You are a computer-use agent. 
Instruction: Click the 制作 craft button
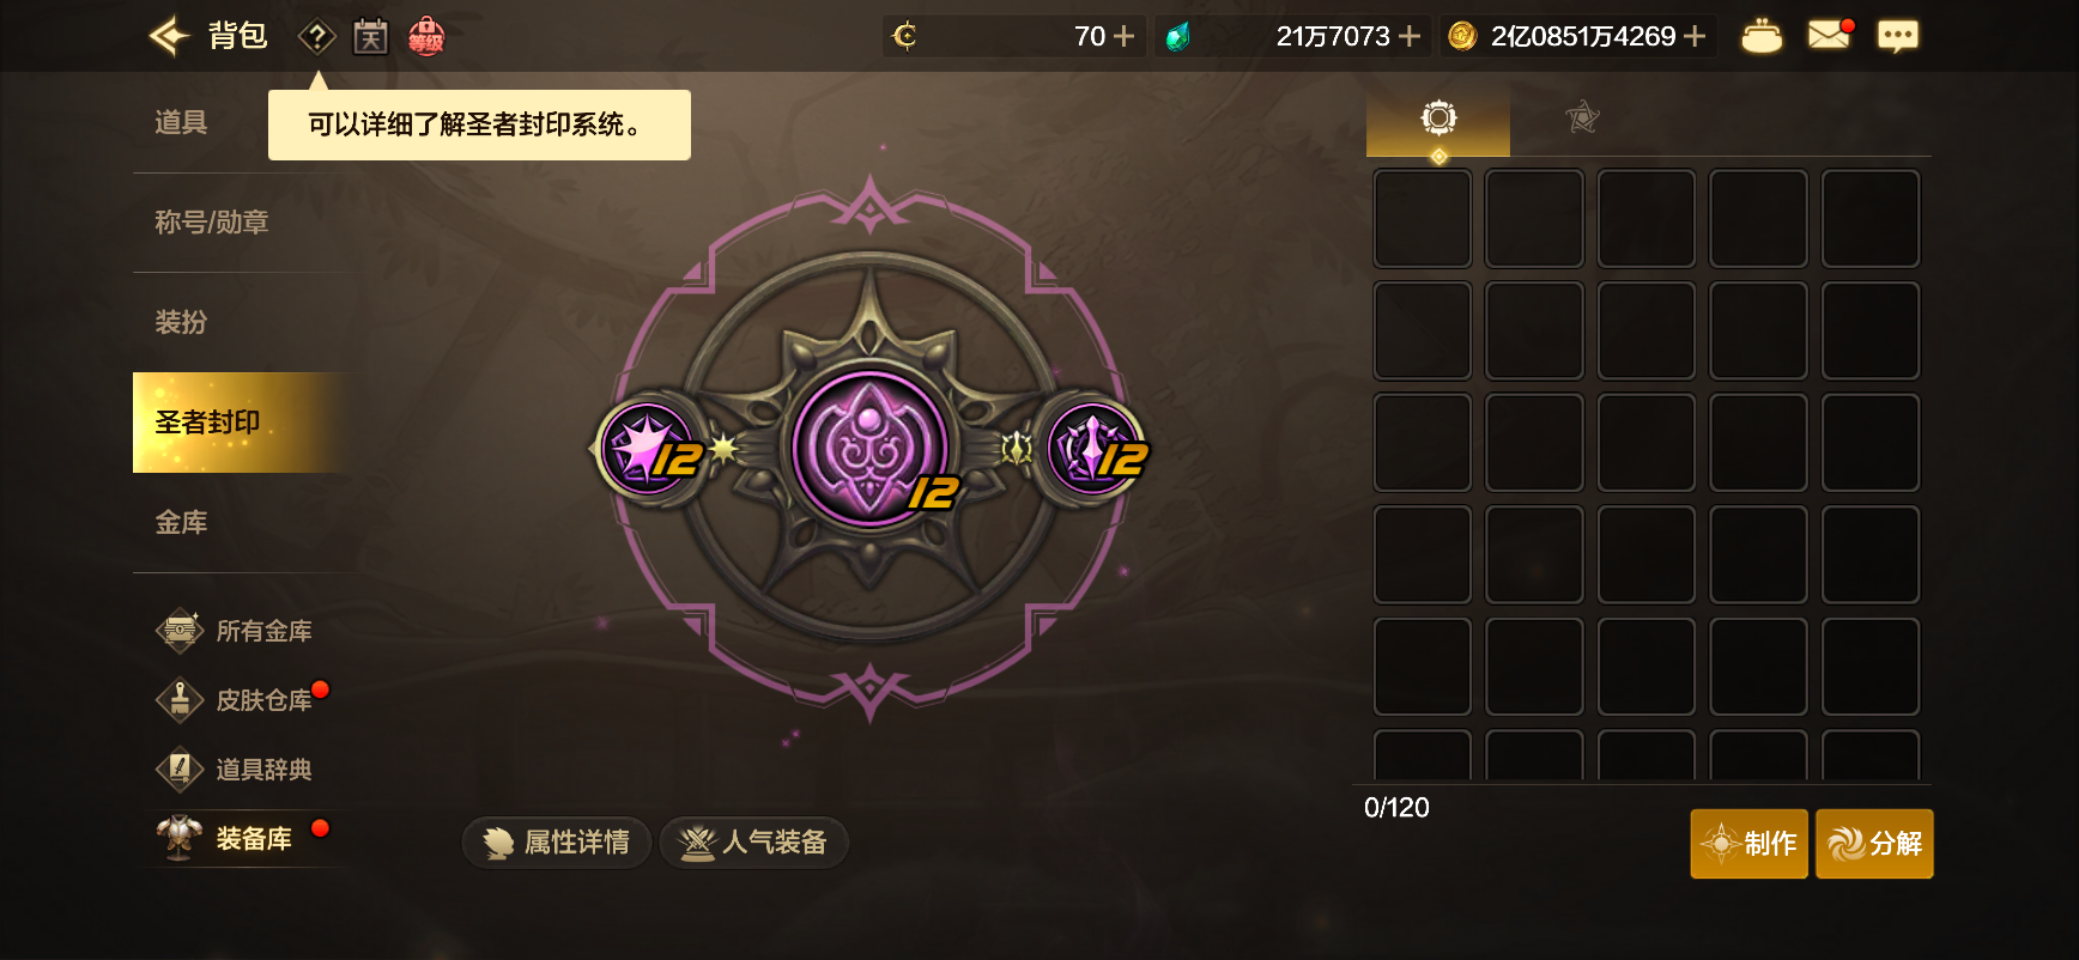pyautogui.click(x=1749, y=844)
